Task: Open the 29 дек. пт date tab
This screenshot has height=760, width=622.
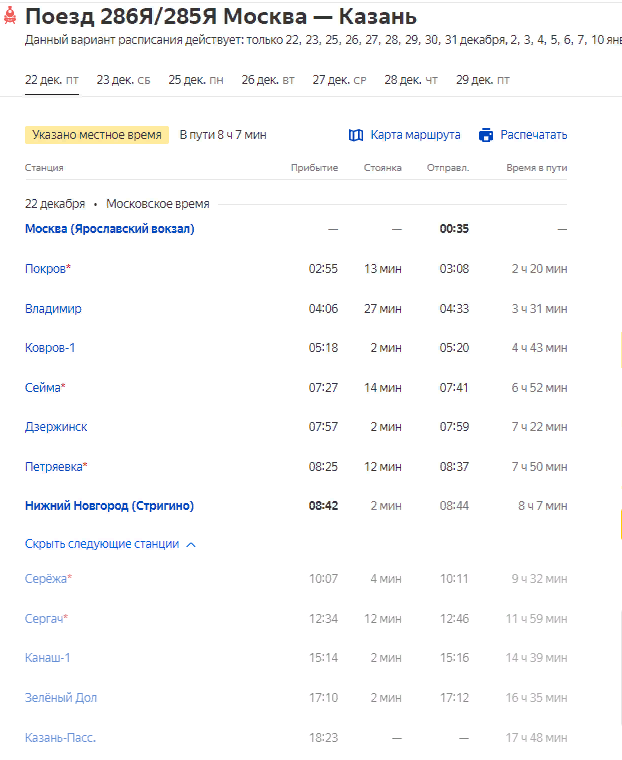Action: pyautogui.click(x=483, y=79)
